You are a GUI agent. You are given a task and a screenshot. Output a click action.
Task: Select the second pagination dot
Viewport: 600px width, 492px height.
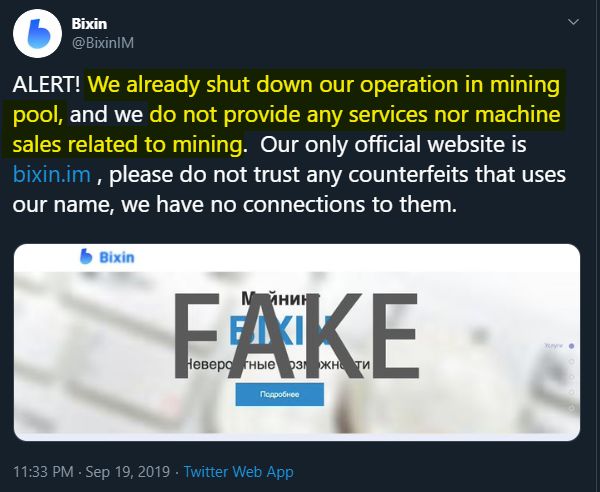click(x=571, y=361)
